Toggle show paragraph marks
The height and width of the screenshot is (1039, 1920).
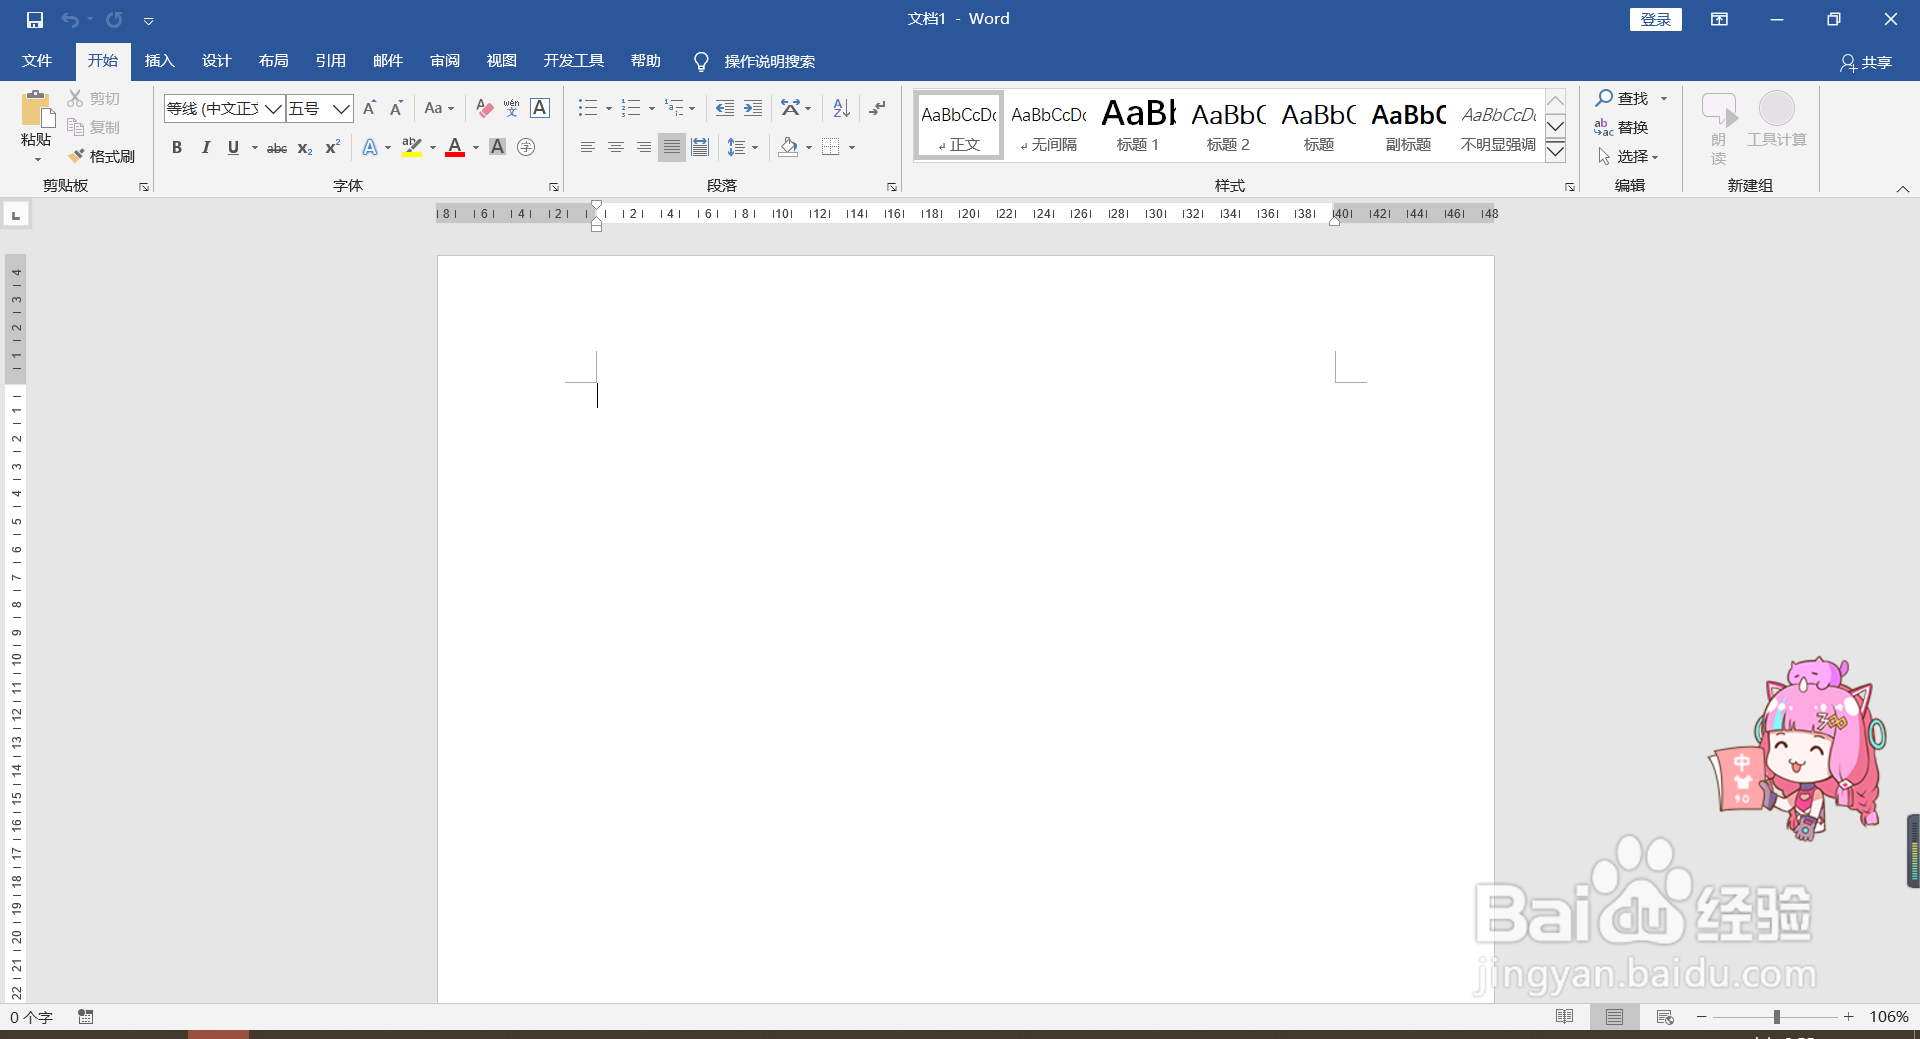pyautogui.click(x=877, y=108)
